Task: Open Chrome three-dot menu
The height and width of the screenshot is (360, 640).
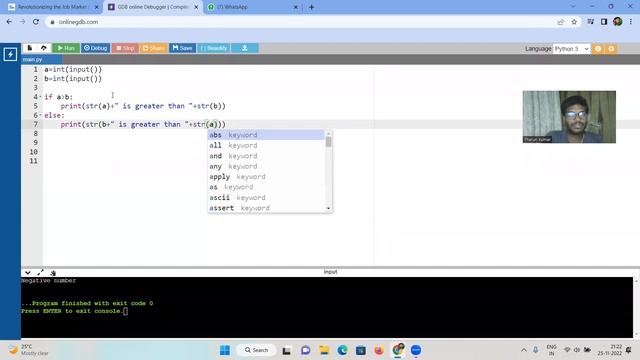Action: [x=631, y=22]
